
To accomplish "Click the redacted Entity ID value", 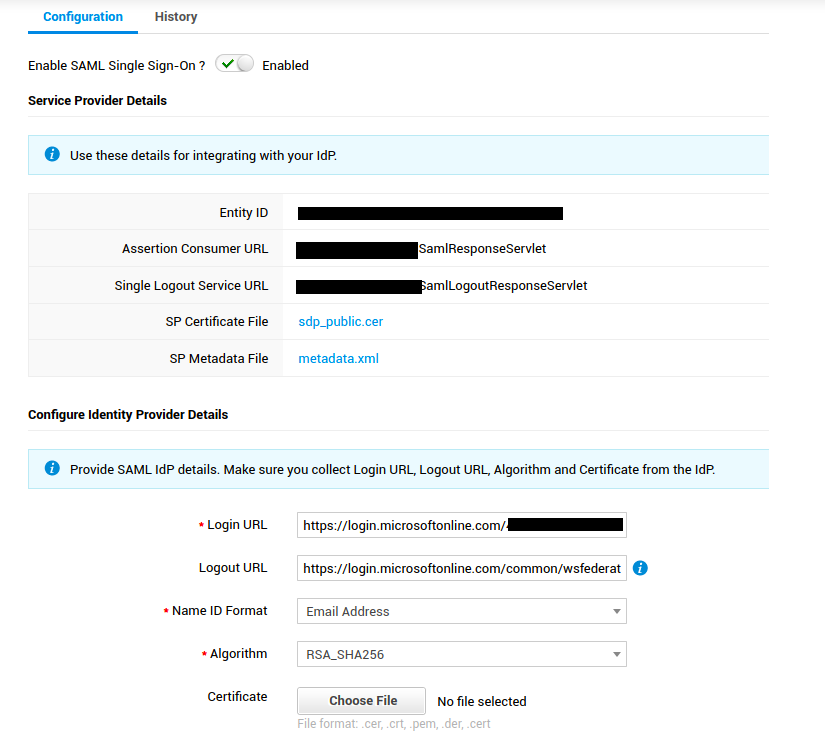I will (430, 213).
